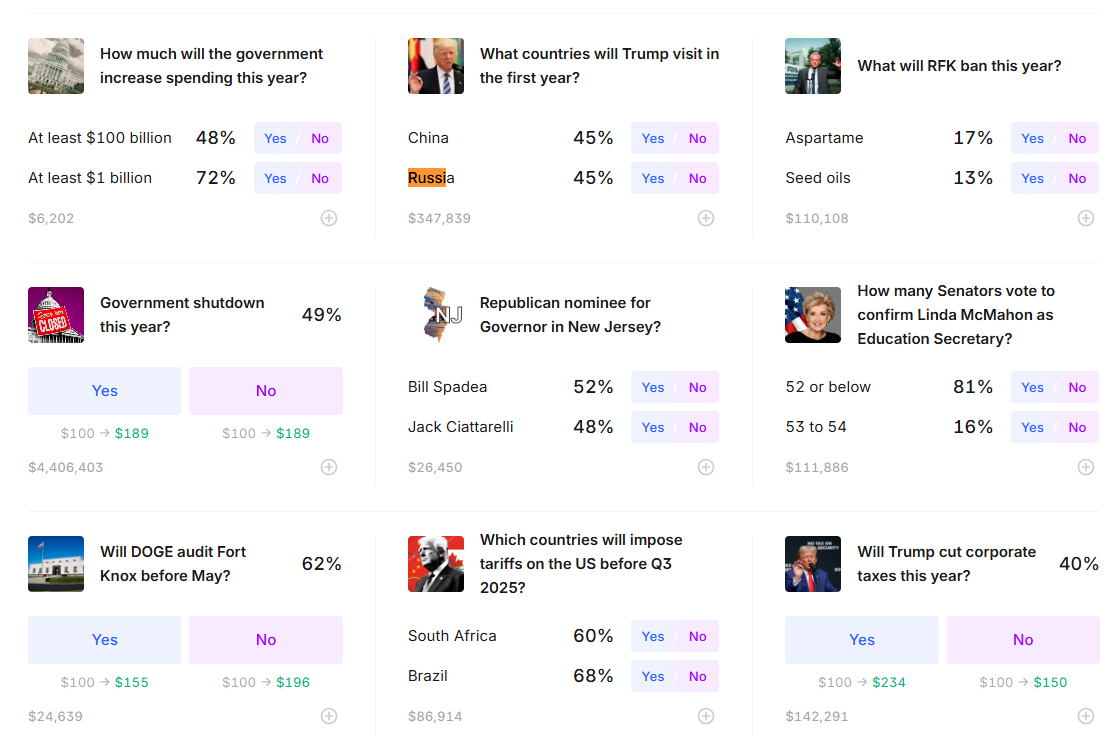Select No for Bill Spadea

coord(697,387)
